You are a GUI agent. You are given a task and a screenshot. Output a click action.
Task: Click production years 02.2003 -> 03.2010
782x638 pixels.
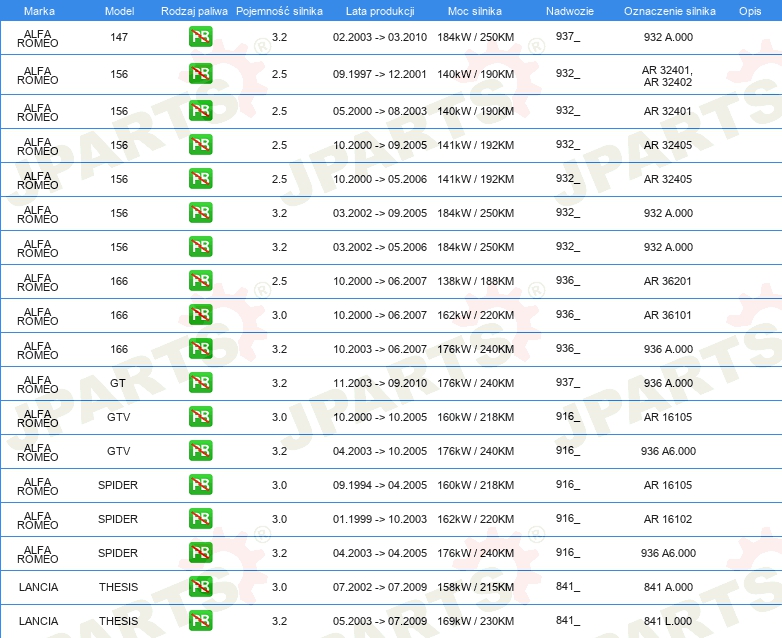click(380, 37)
